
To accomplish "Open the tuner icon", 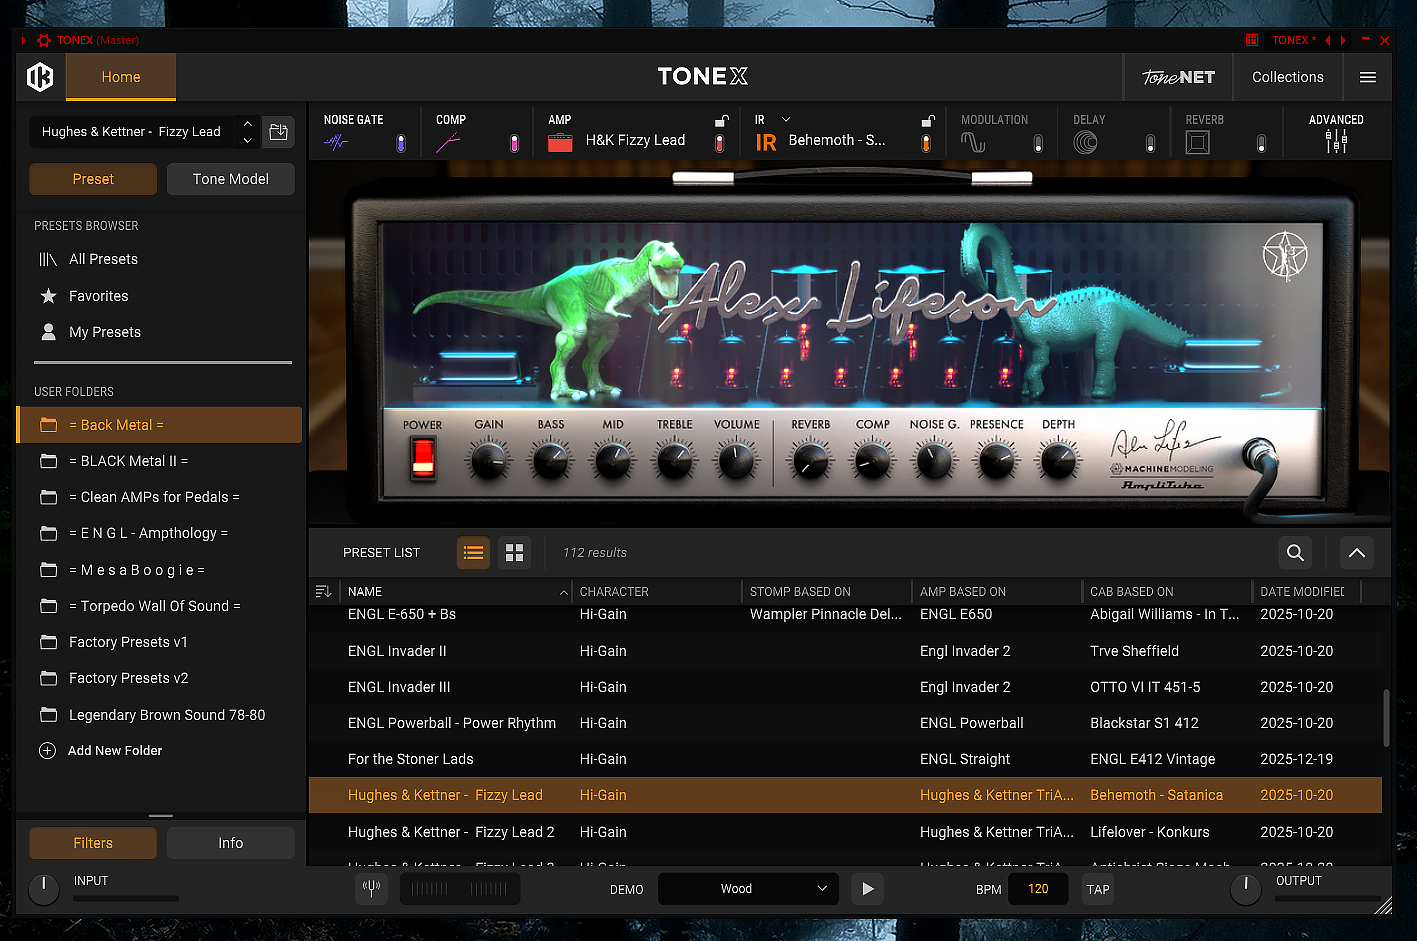I will [372, 889].
